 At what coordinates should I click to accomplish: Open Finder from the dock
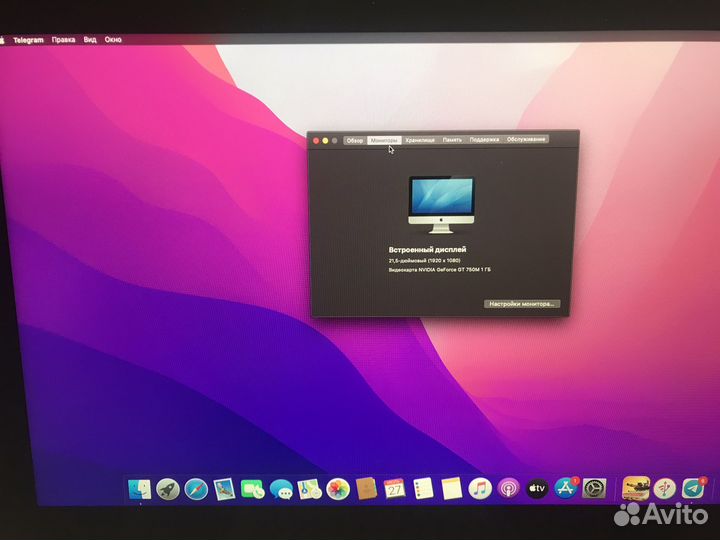140,489
